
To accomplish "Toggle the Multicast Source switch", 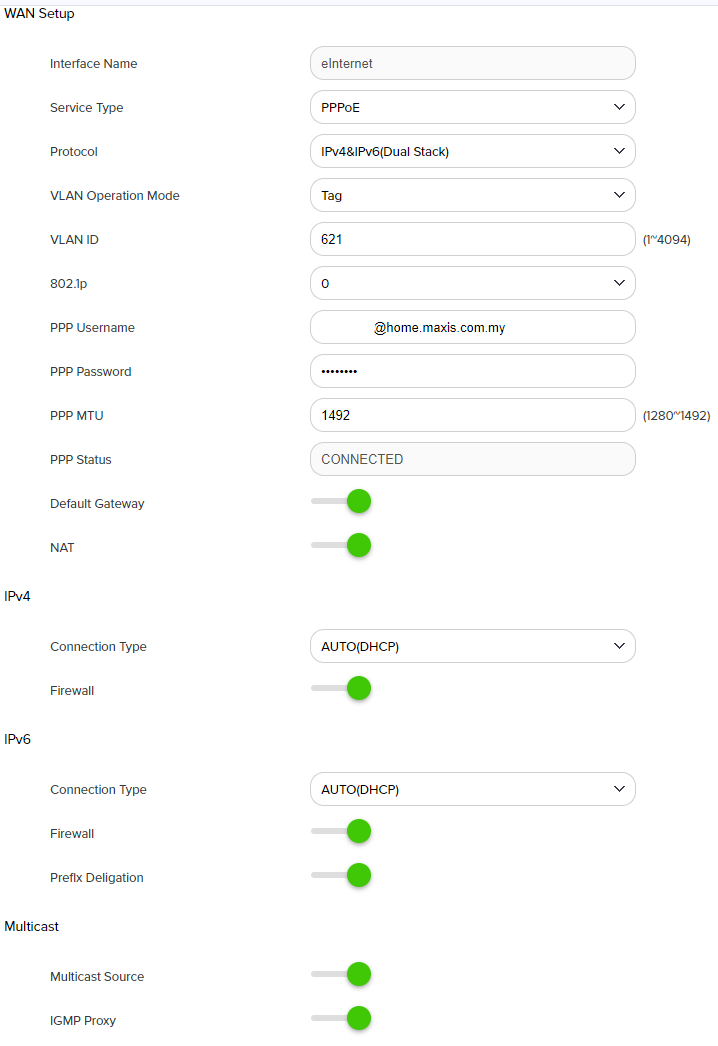I will [x=342, y=975].
